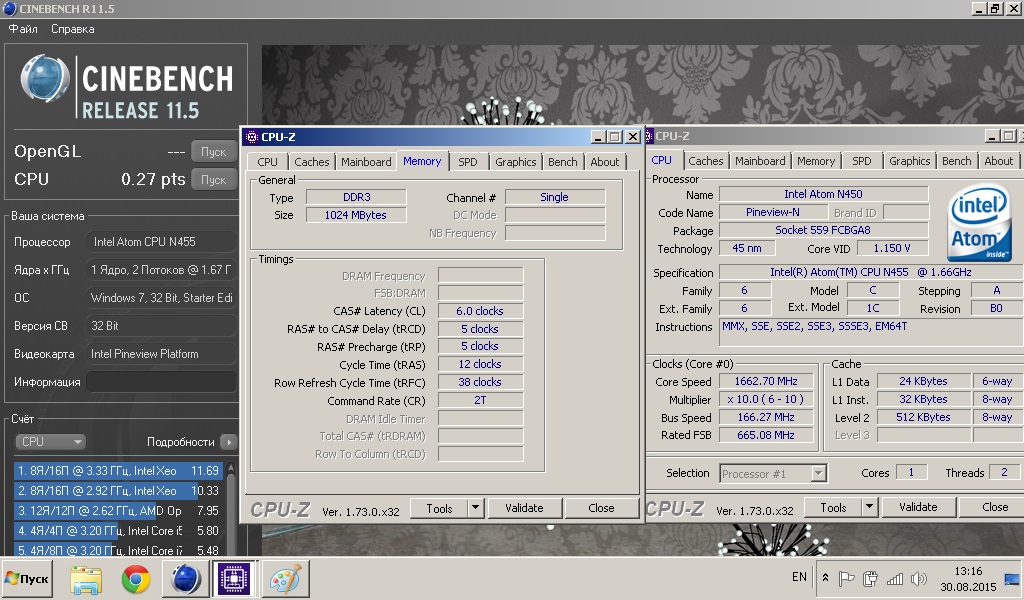1024x600 pixels.
Task: Open the Processor #1 selection combo box
Action: point(773,473)
